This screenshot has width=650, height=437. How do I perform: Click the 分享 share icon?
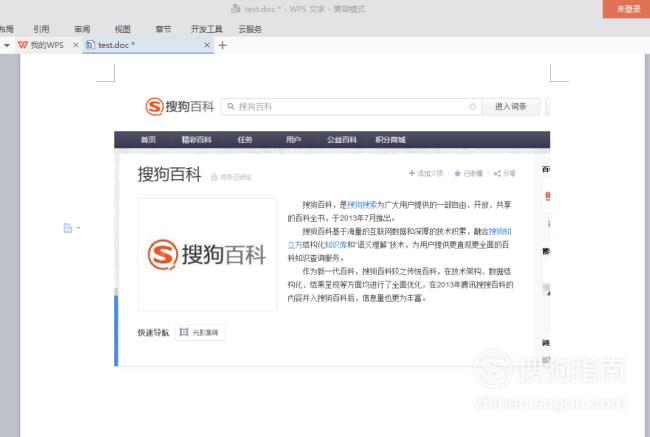[497, 173]
